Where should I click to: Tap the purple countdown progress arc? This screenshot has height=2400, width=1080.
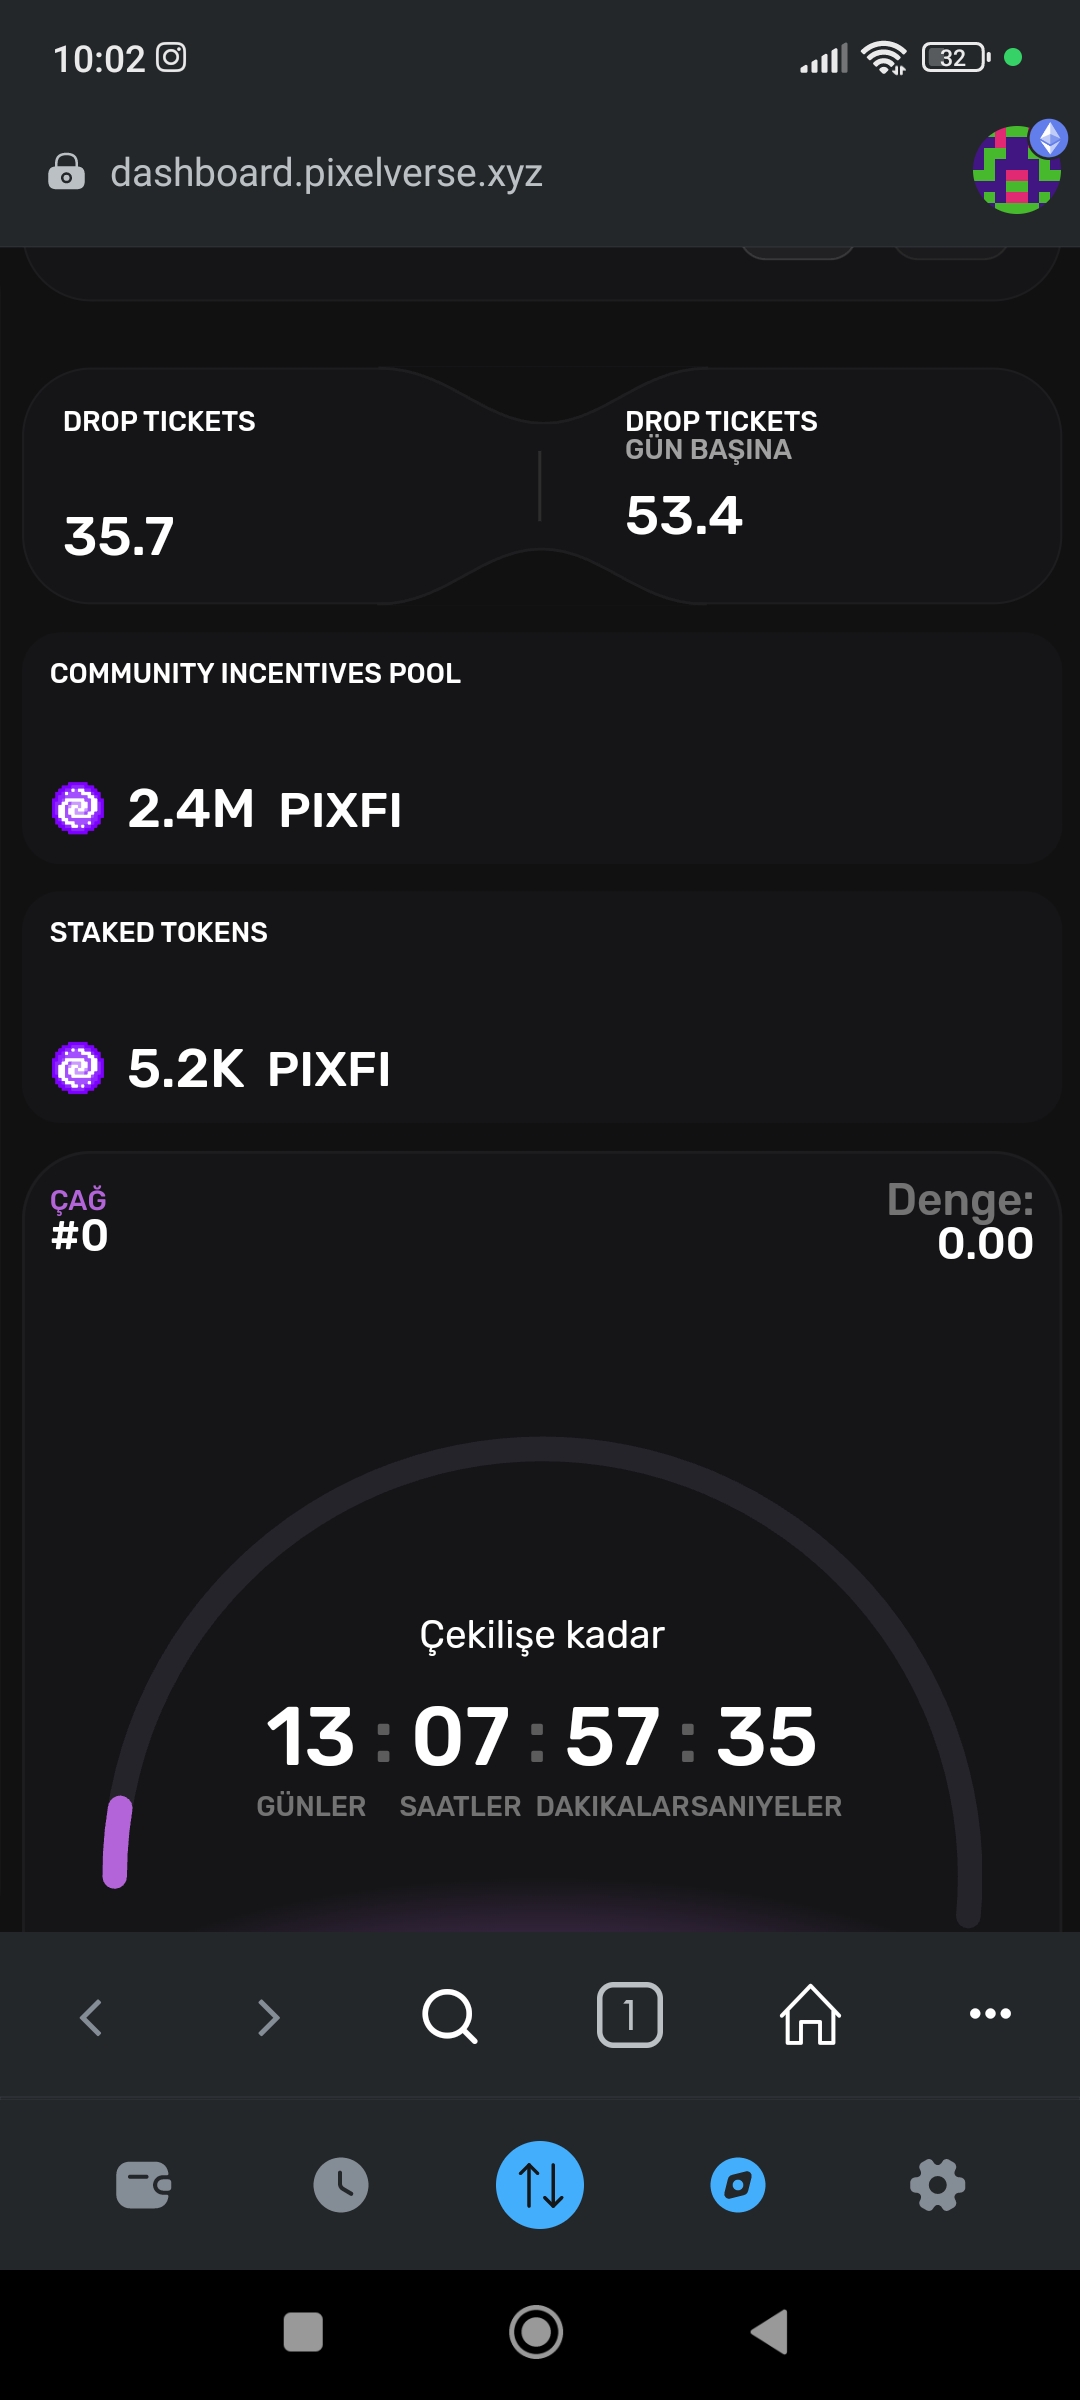118,1842
